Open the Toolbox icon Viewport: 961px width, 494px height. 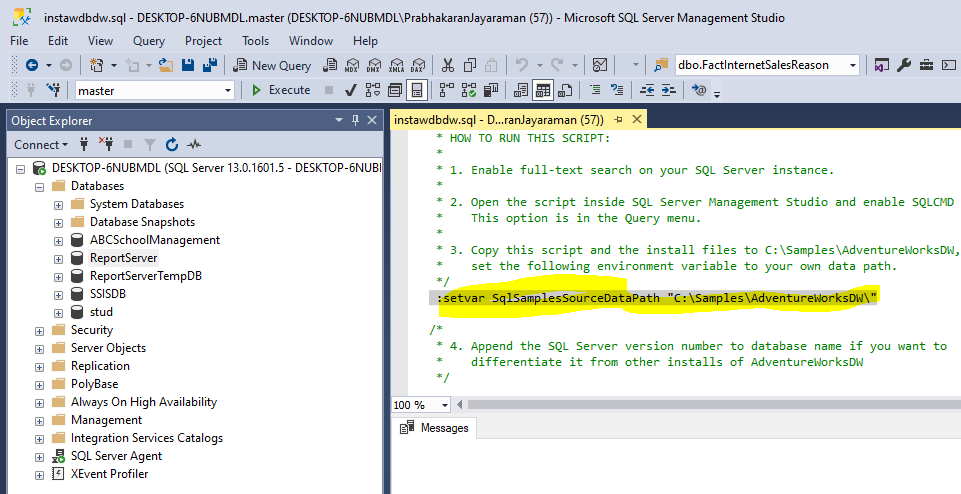927,65
